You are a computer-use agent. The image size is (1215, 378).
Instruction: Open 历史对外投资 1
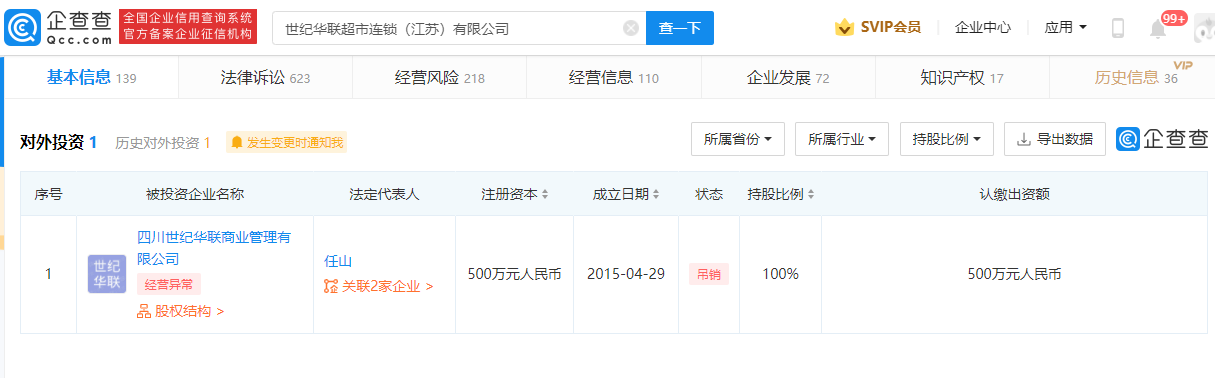(x=163, y=143)
